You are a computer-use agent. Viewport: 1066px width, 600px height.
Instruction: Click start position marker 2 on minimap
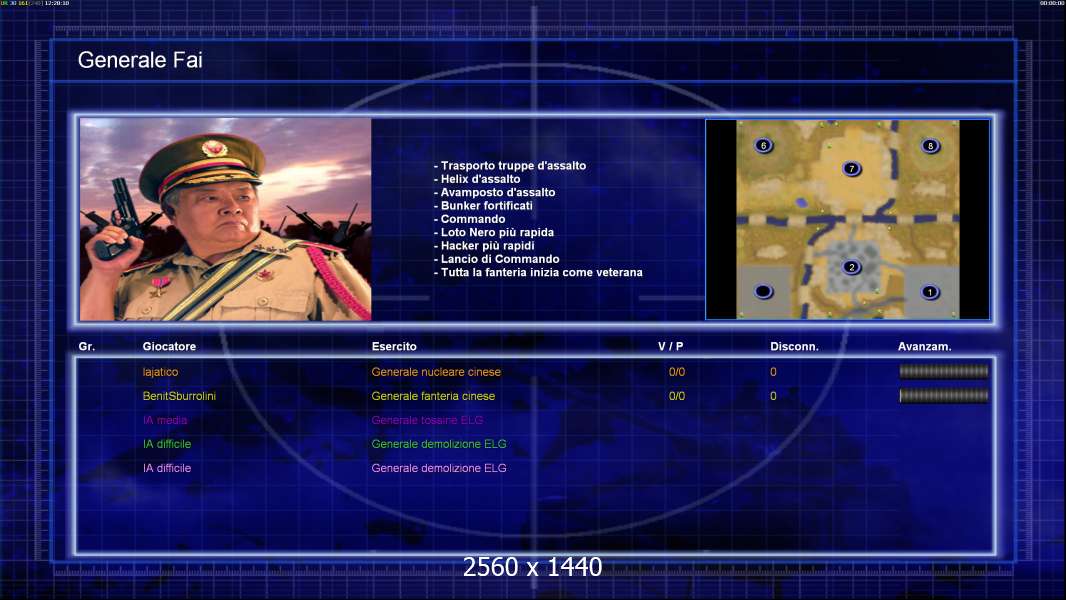click(851, 267)
